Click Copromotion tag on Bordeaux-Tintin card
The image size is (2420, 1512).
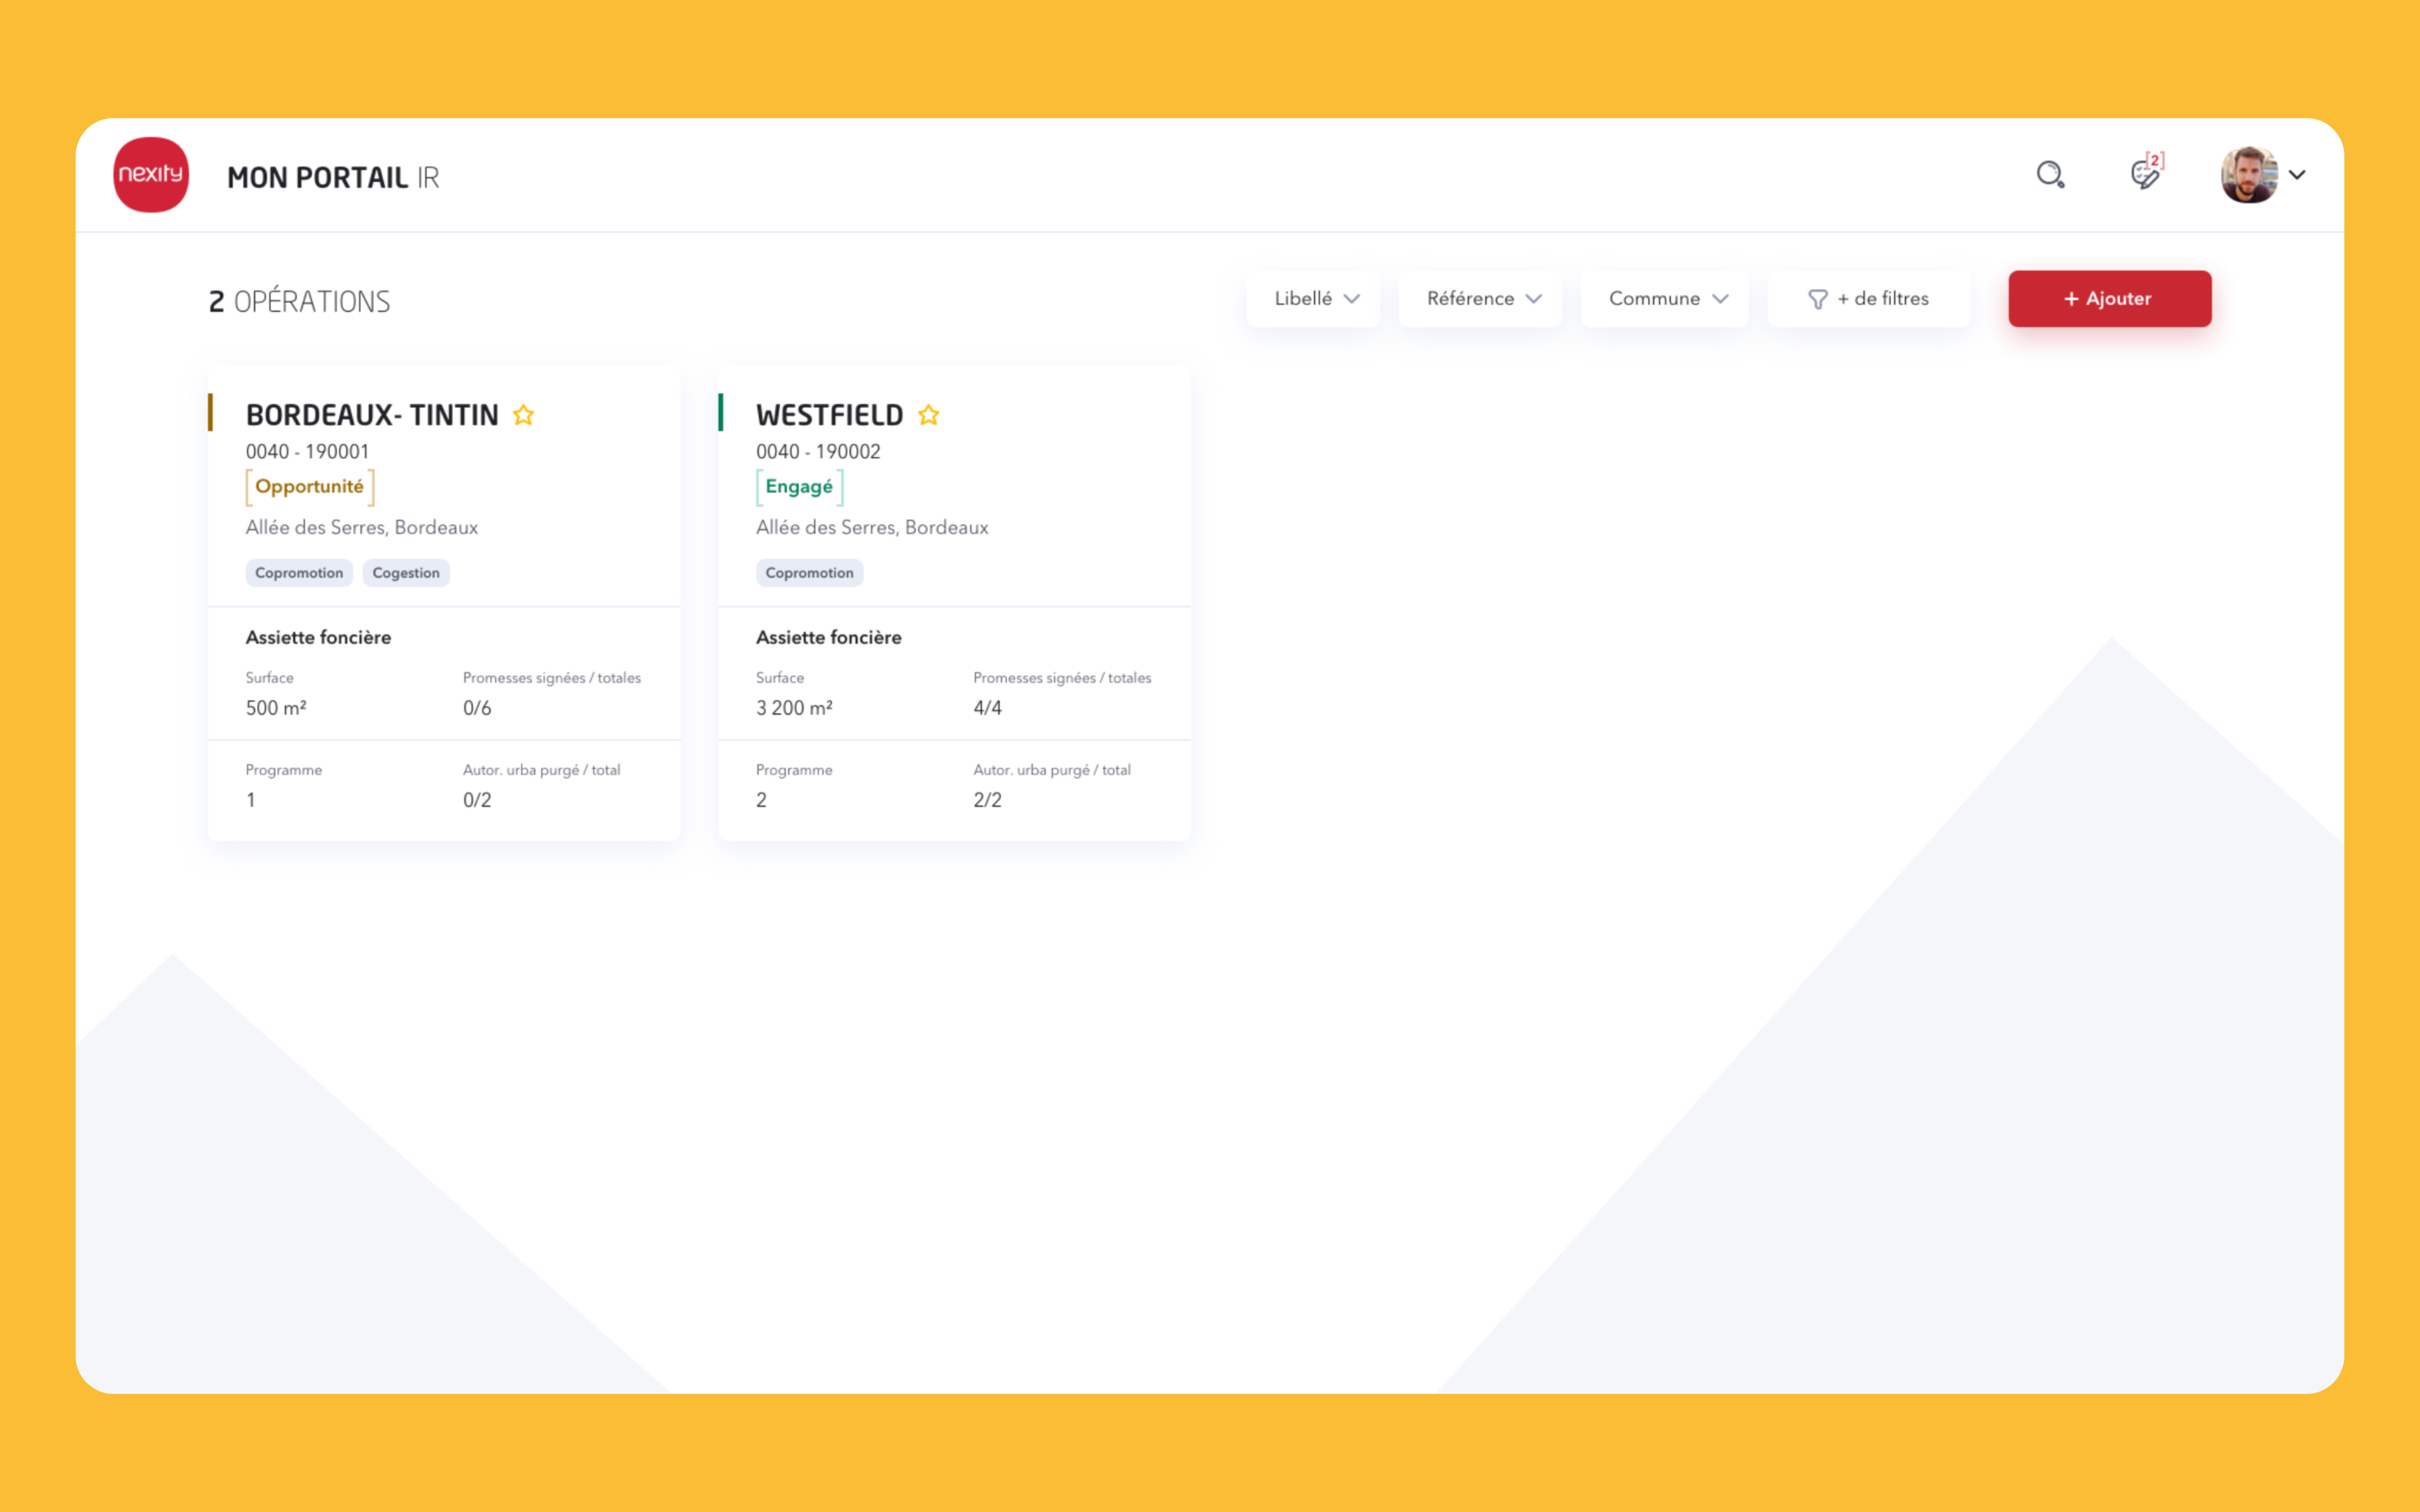pyautogui.click(x=299, y=573)
